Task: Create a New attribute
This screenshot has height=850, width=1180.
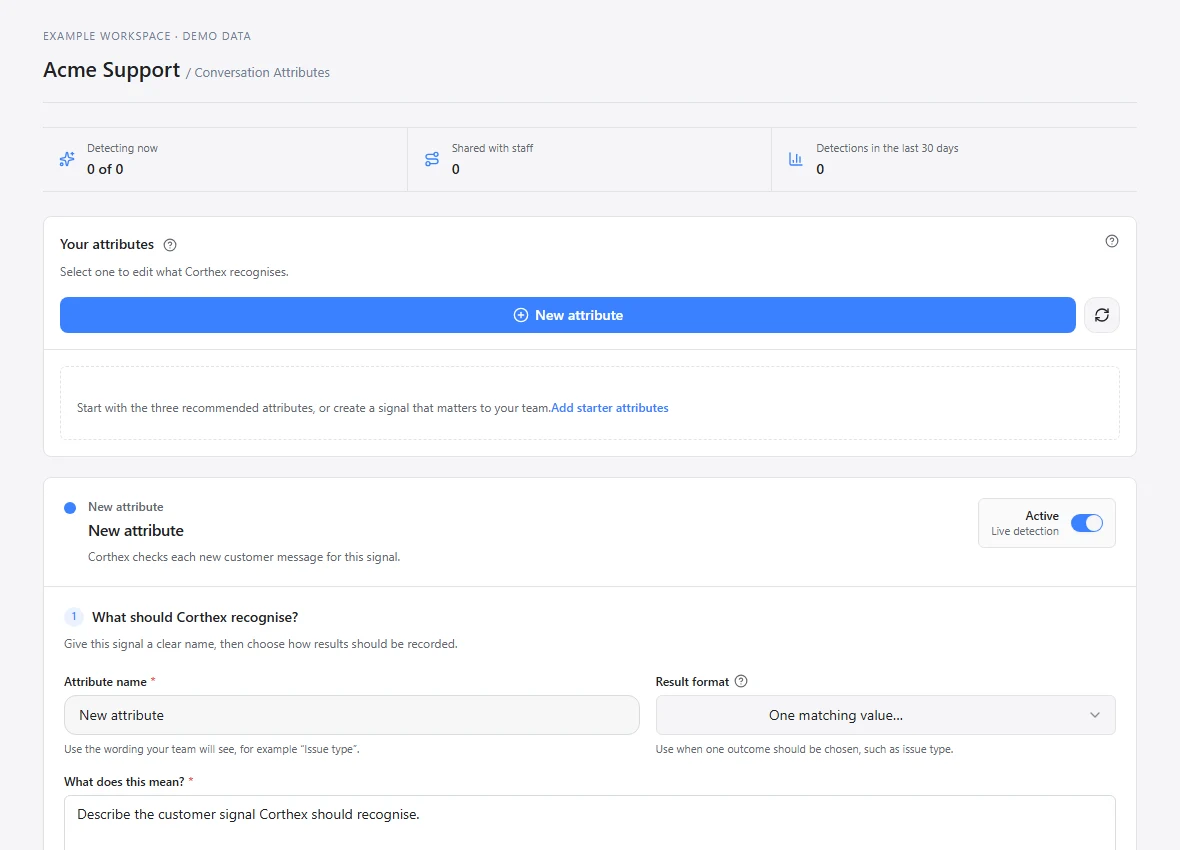Action: (x=567, y=315)
